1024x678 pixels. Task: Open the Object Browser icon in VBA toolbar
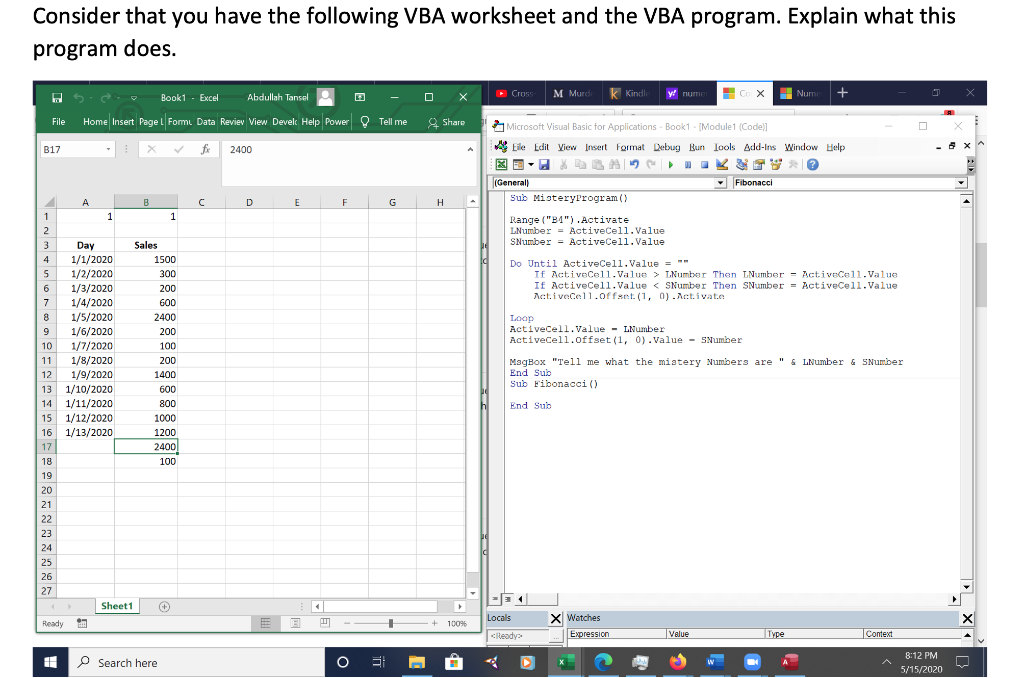(776, 165)
